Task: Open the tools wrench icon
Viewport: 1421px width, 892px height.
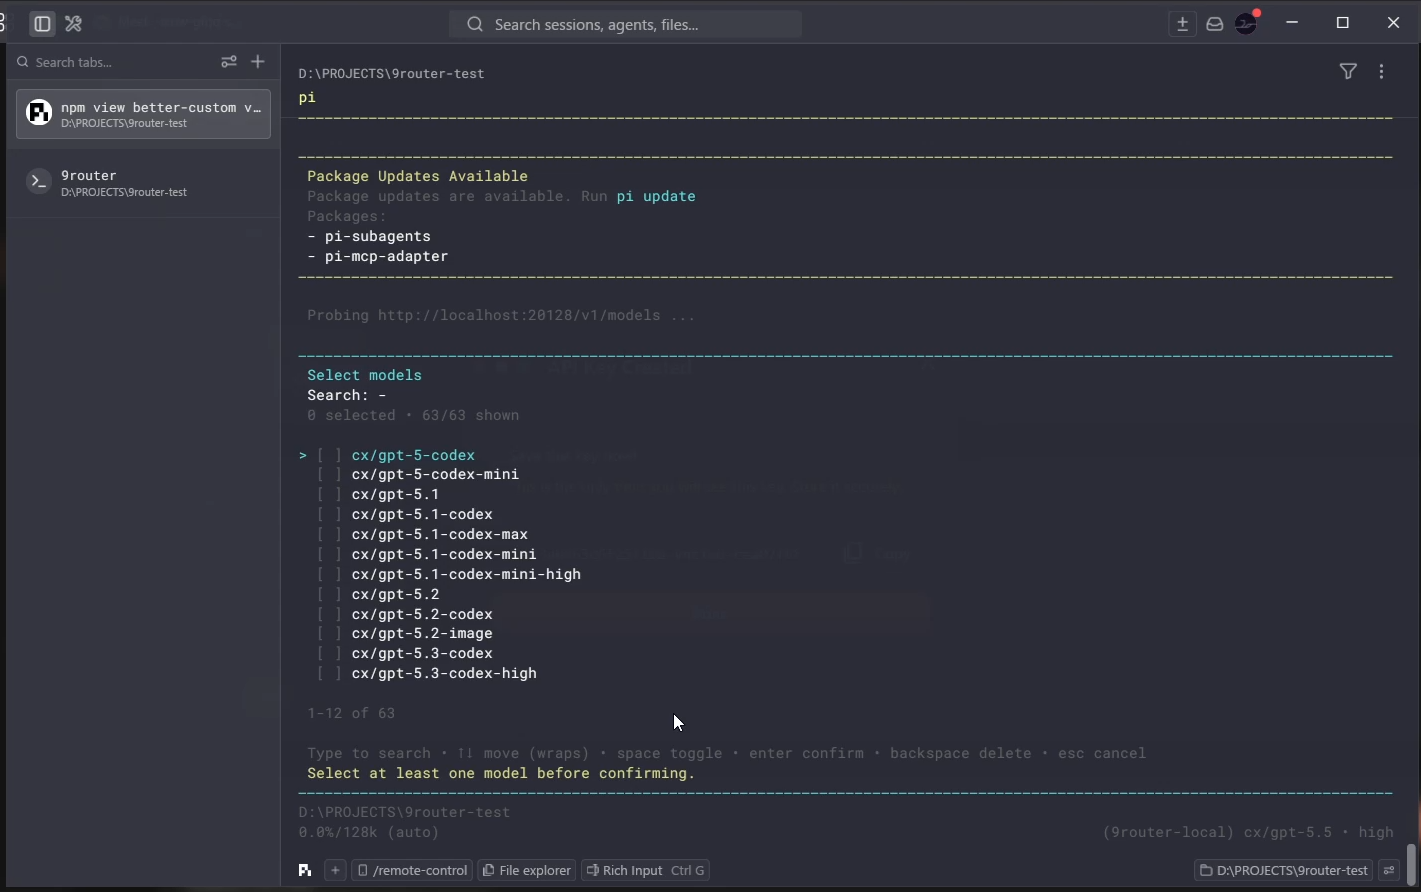Action: click(73, 24)
